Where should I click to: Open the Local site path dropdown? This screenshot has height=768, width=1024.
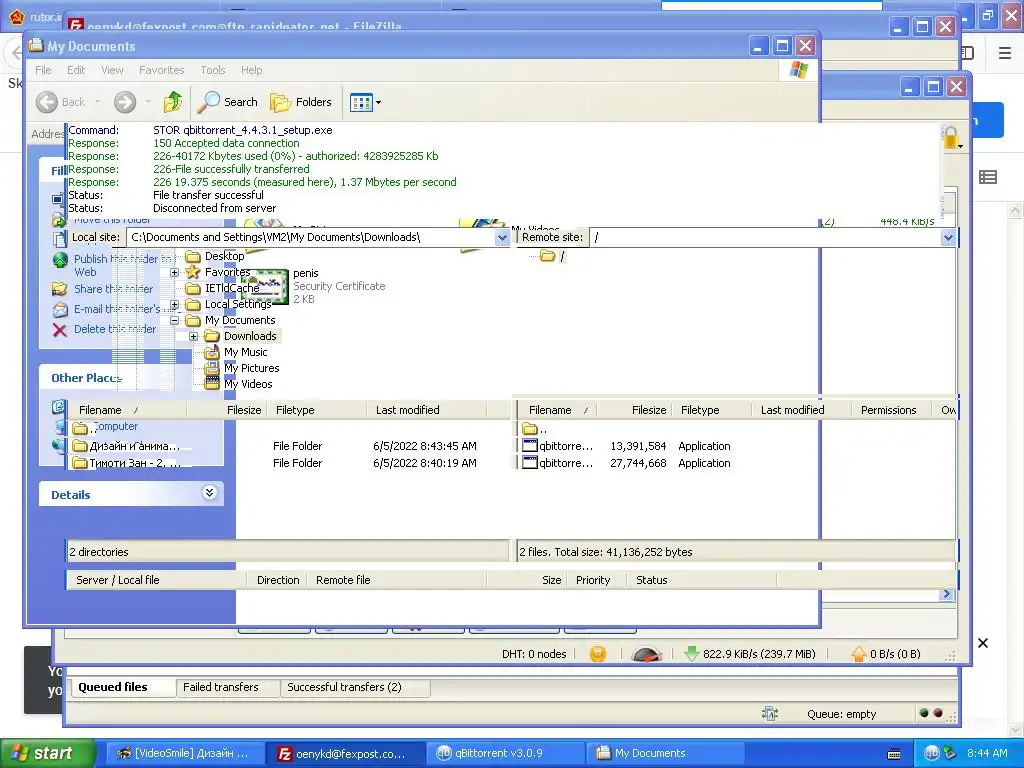(x=502, y=237)
